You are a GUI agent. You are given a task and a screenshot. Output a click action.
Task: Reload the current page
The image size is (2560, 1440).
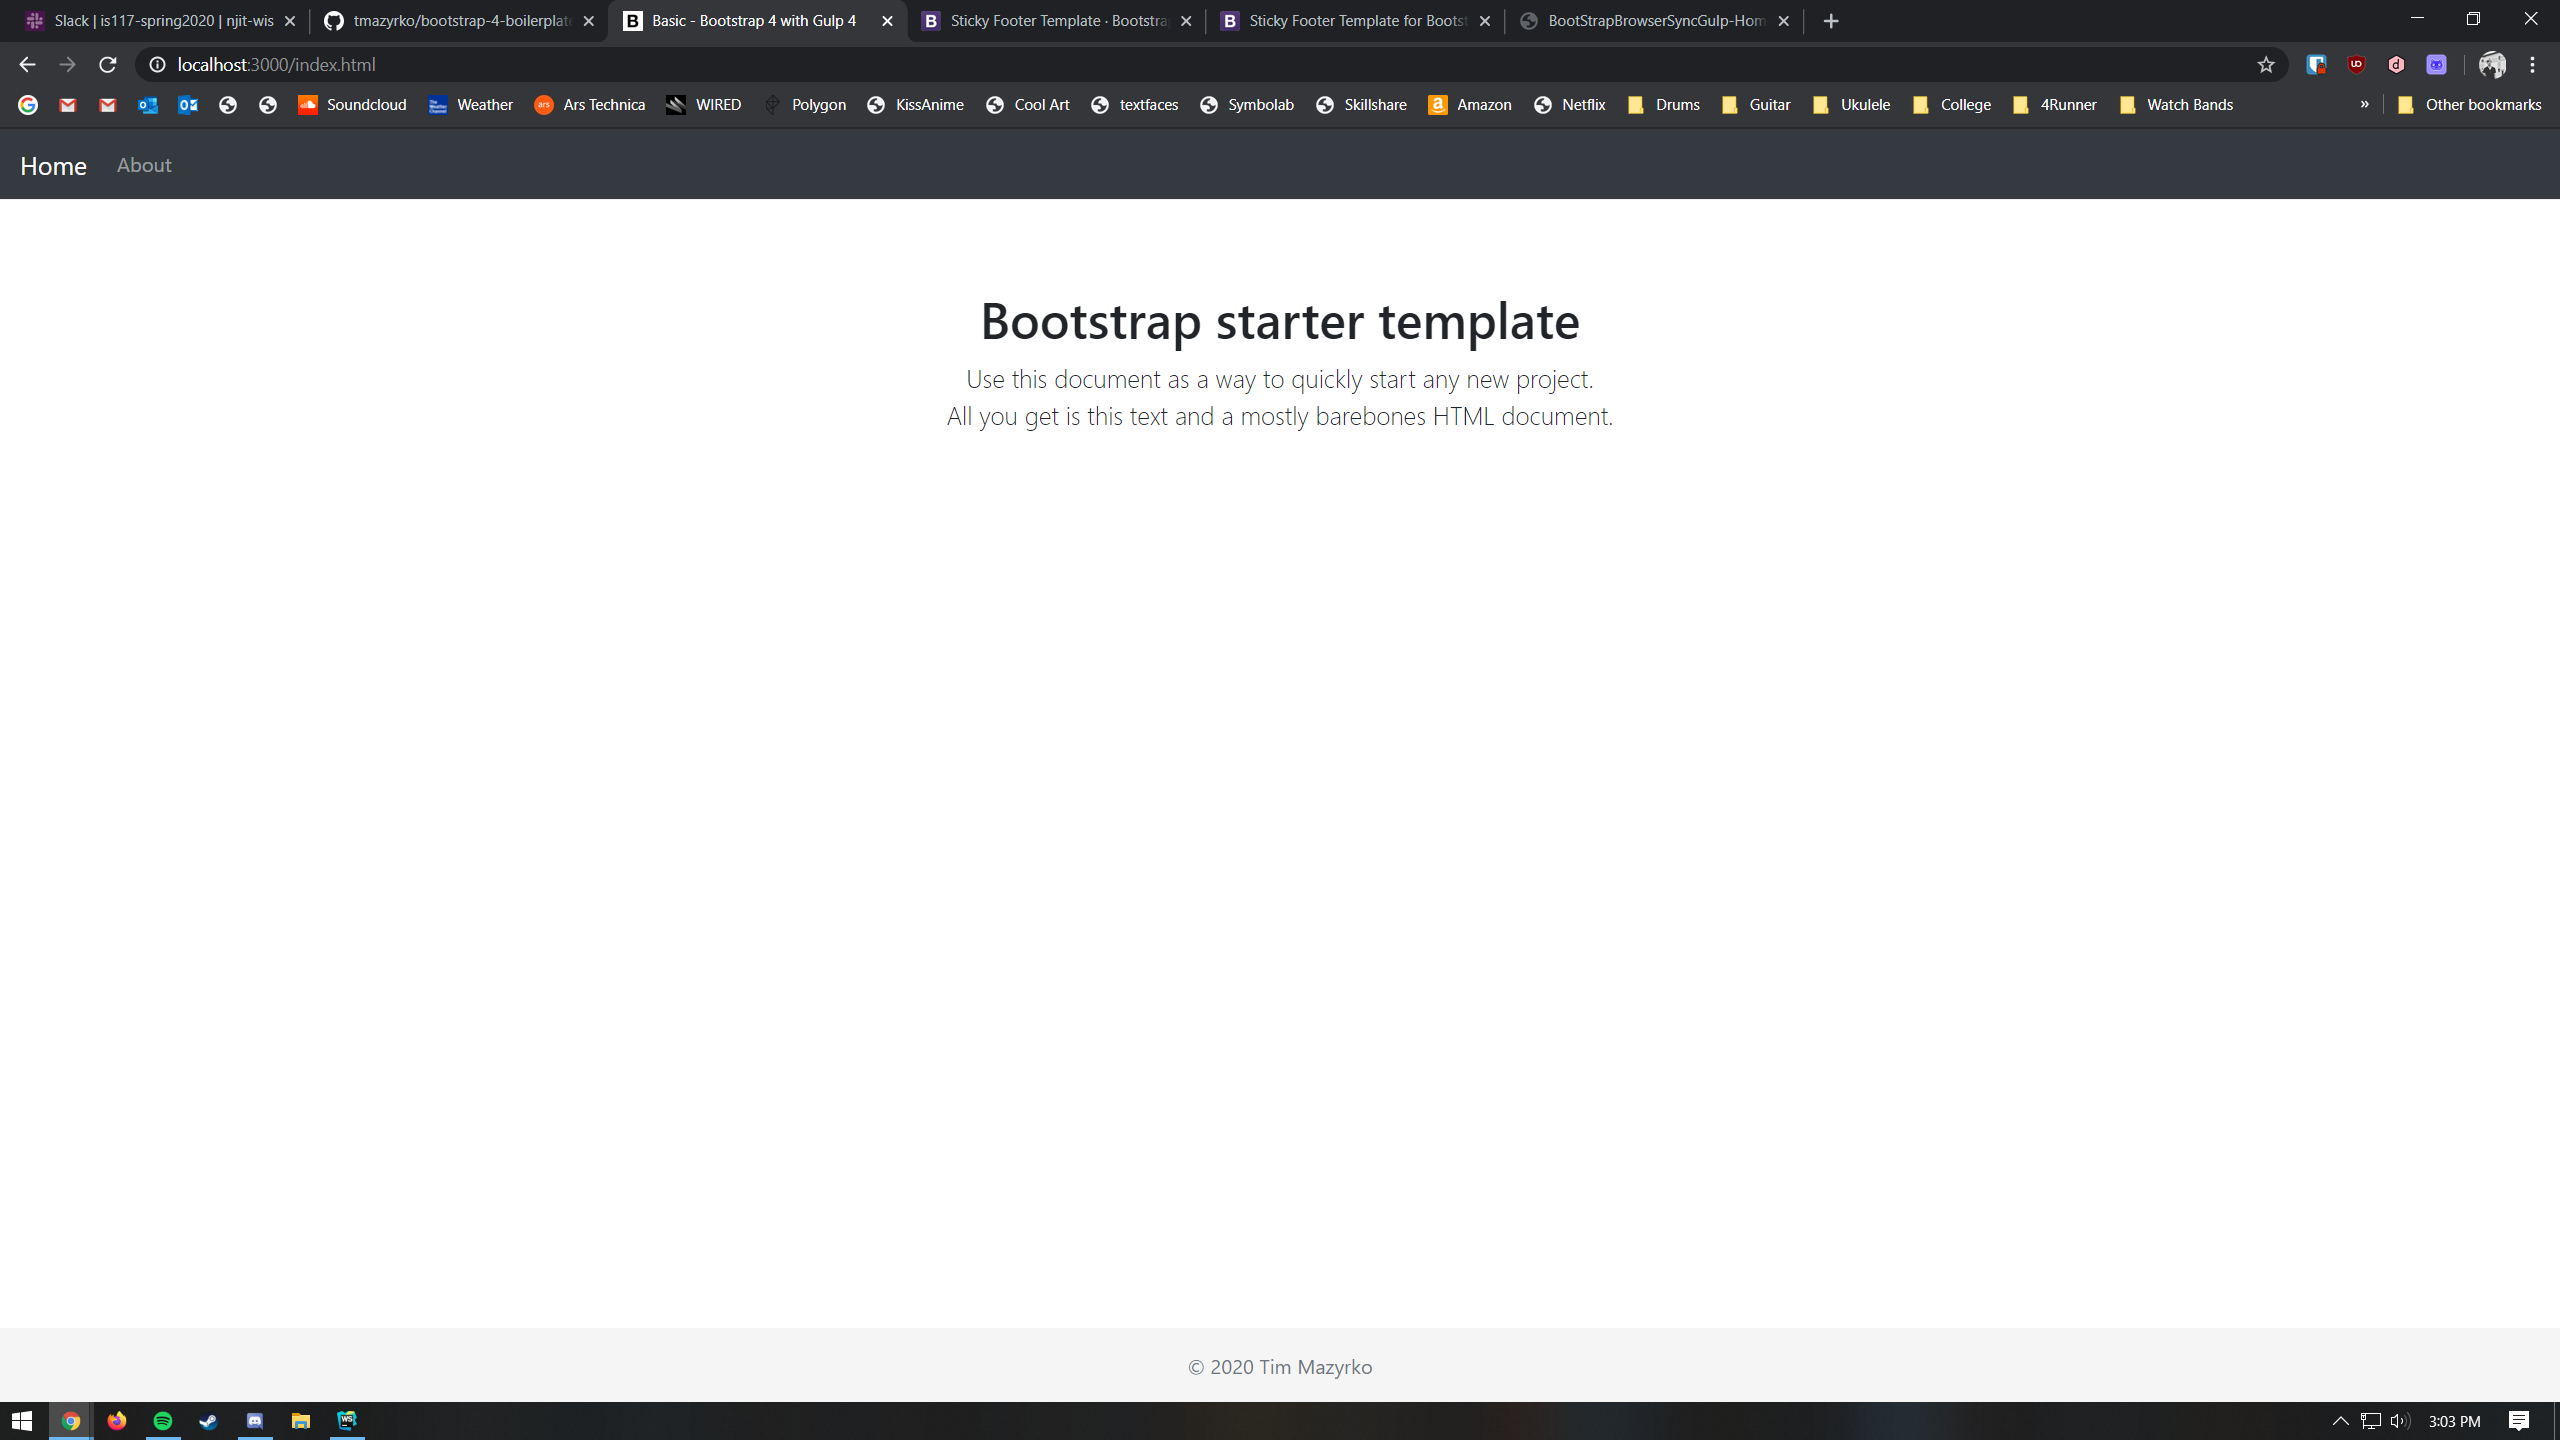tap(108, 65)
